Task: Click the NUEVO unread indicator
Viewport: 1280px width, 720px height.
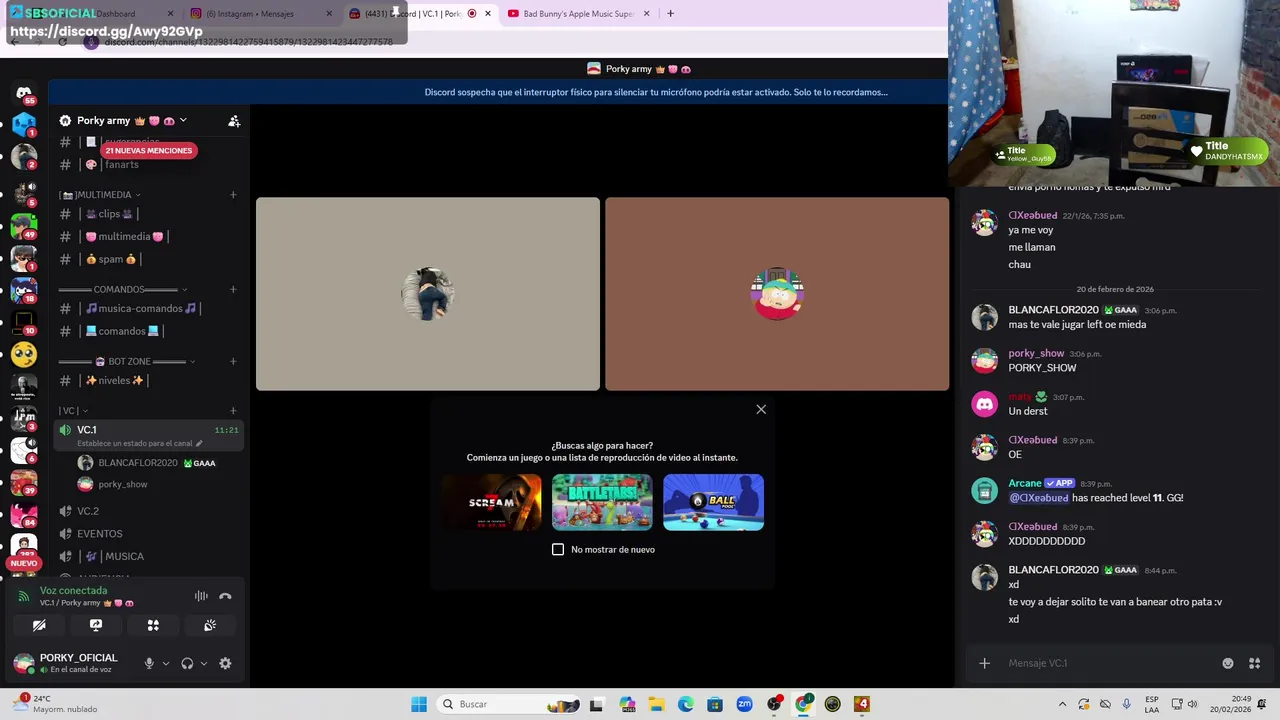Action: (24, 563)
